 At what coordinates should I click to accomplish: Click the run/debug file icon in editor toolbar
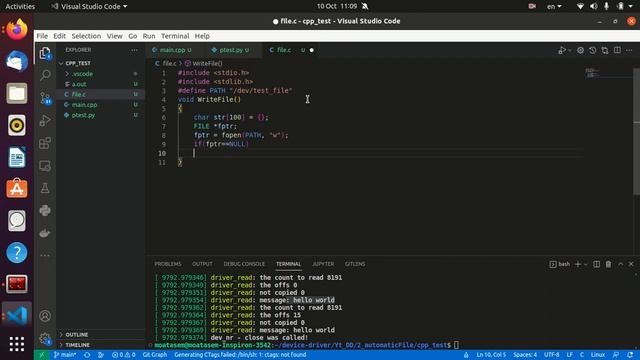click(562, 50)
